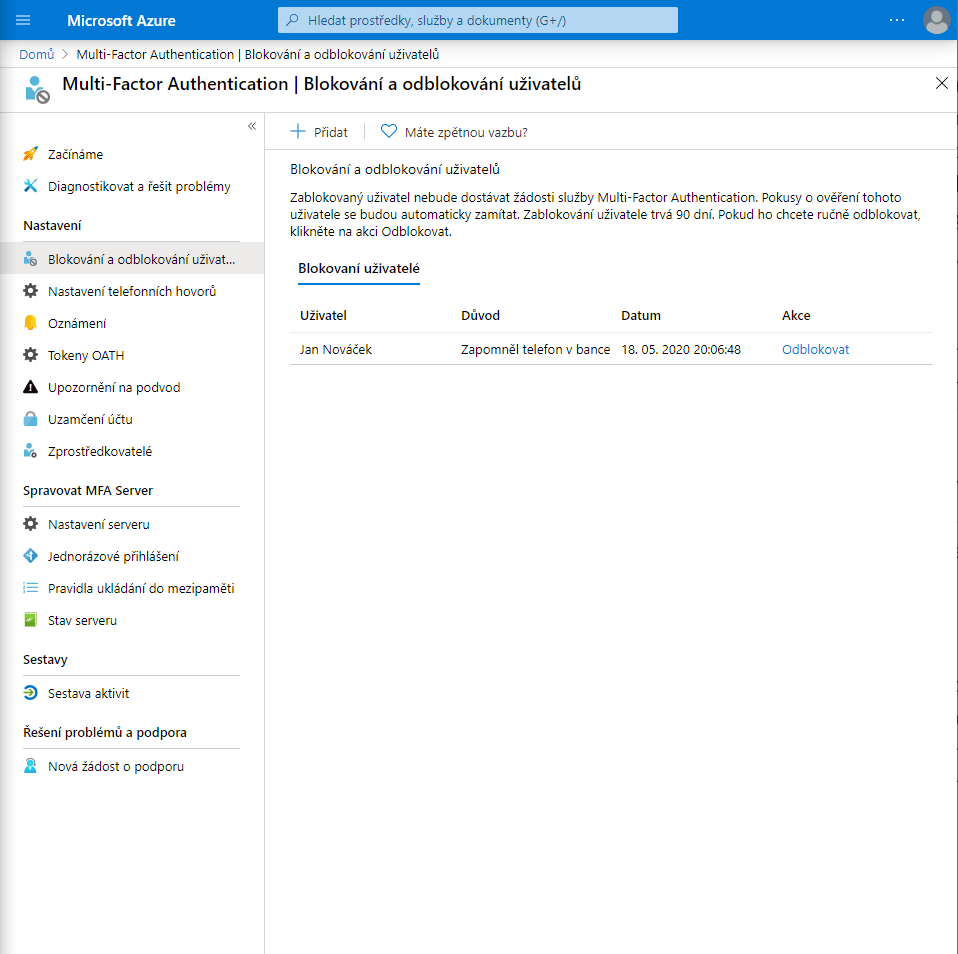Image resolution: width=958 pixels, height=954 pixels.
Task: Click the user account avatar
Action: pyautogui.click(x=936, y=20)
